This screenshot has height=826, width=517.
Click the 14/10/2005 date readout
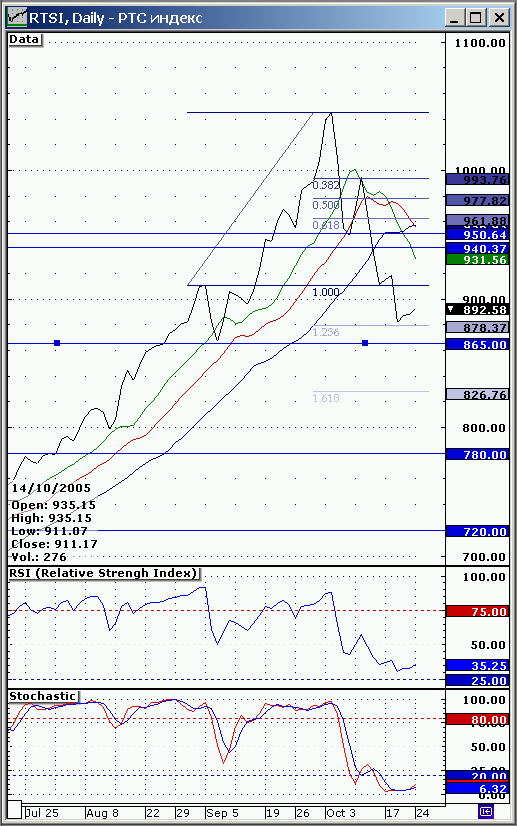point(51,488)
